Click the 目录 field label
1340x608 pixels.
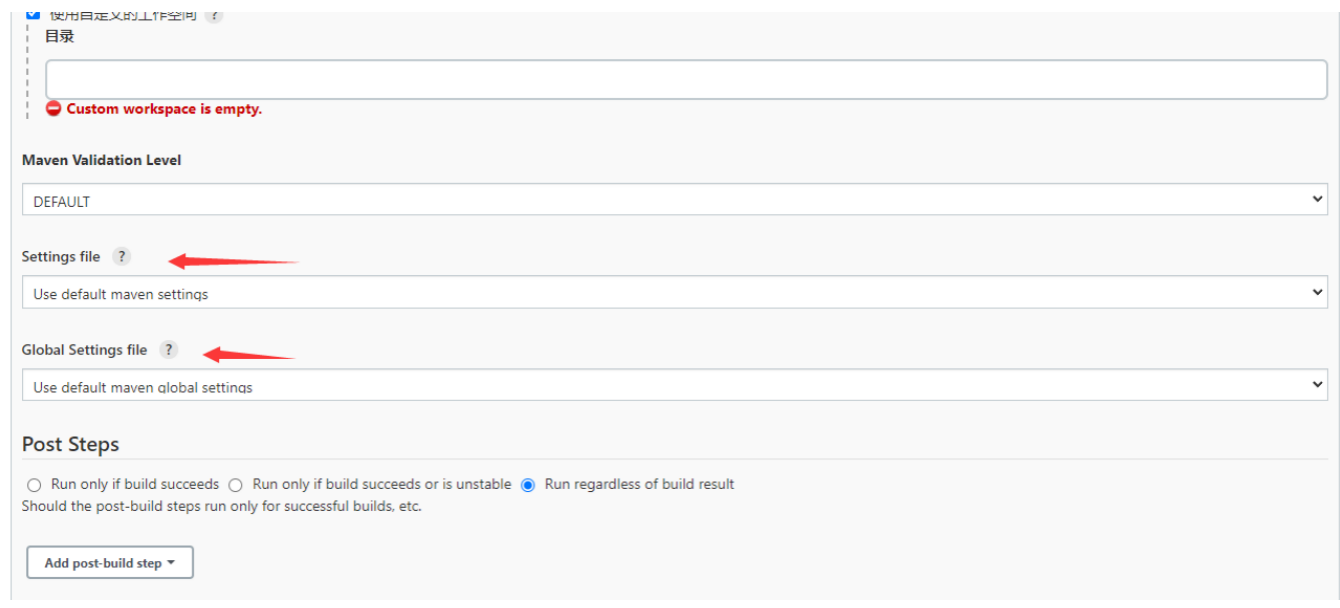[59, 37]
